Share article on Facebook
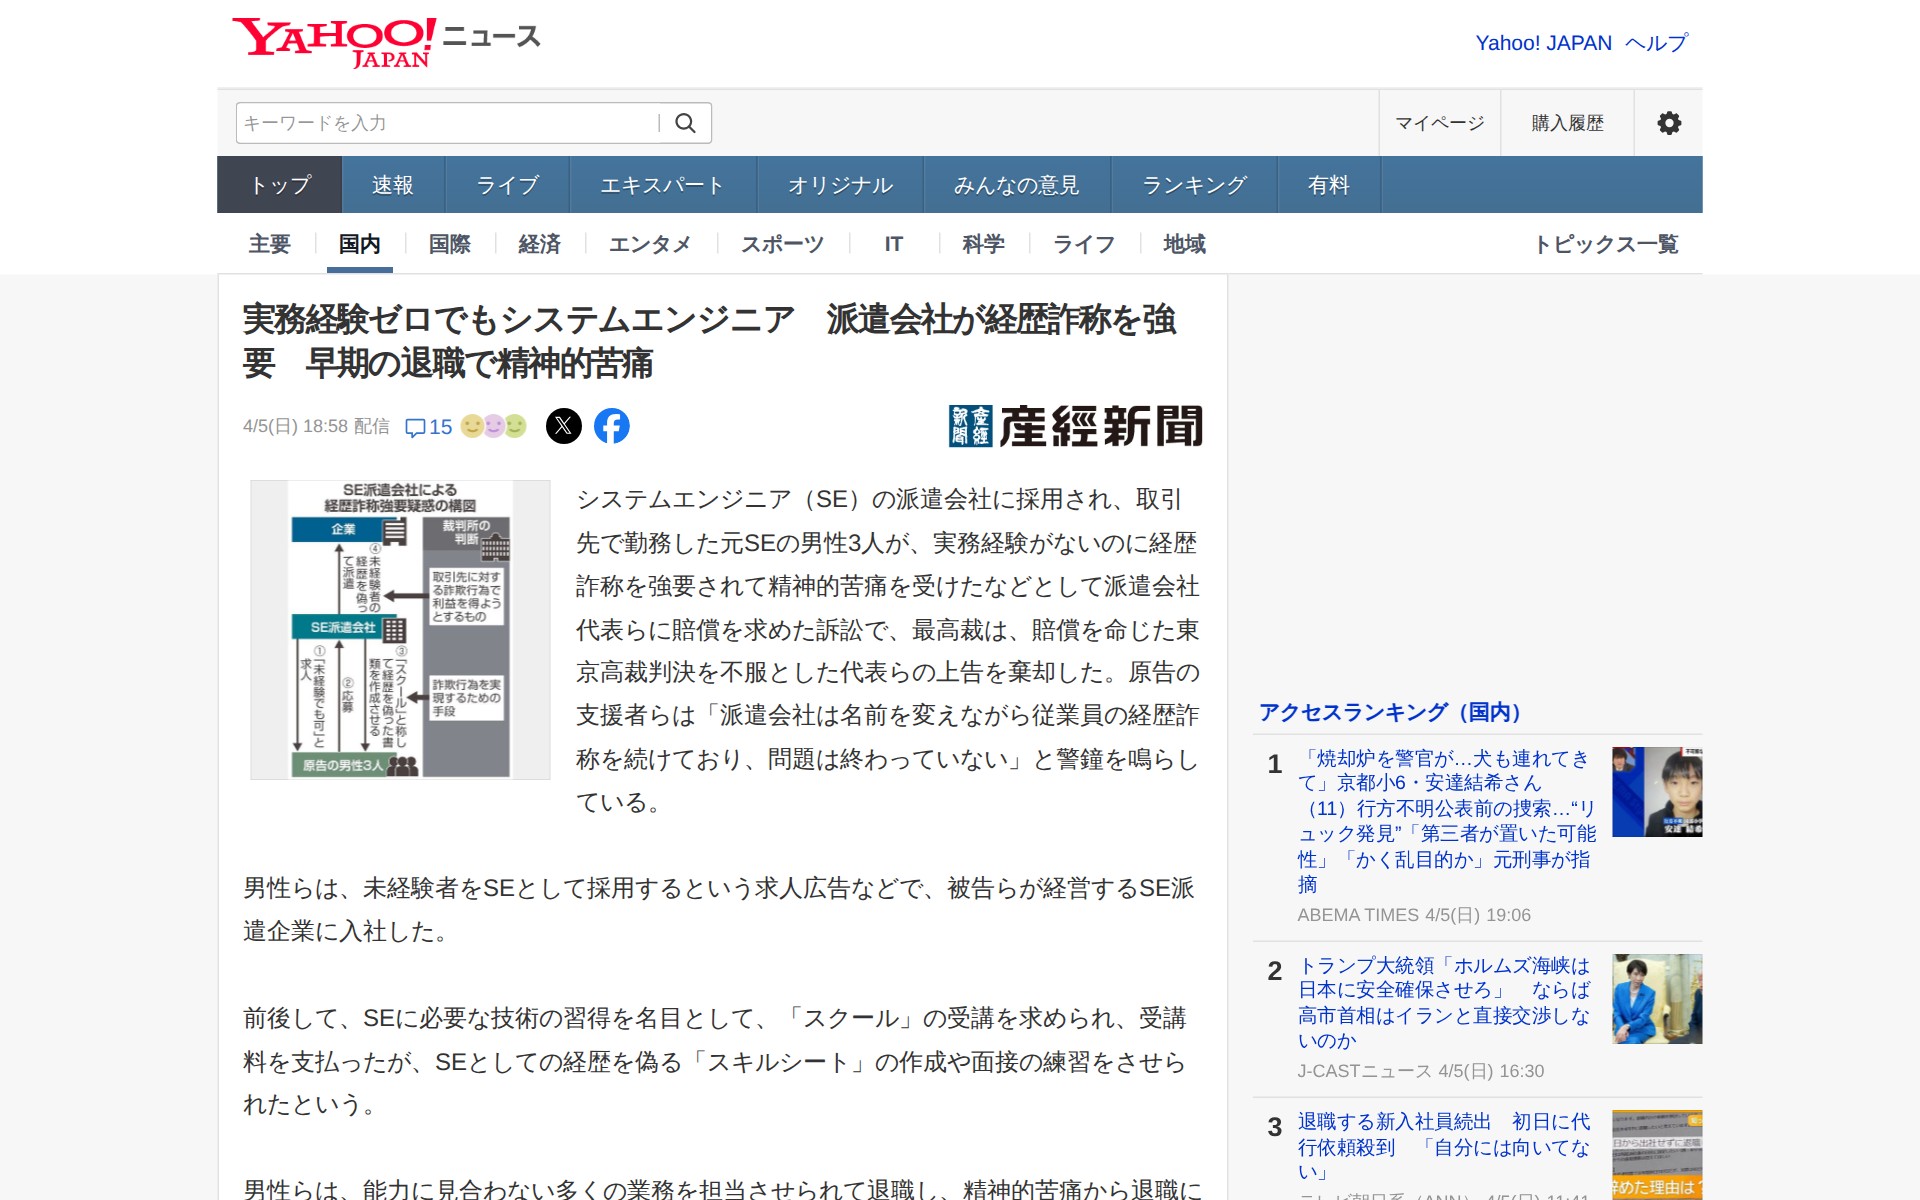Image resolution: width=1920 pixels, height=1200 pixels. [x=612, y=426]
